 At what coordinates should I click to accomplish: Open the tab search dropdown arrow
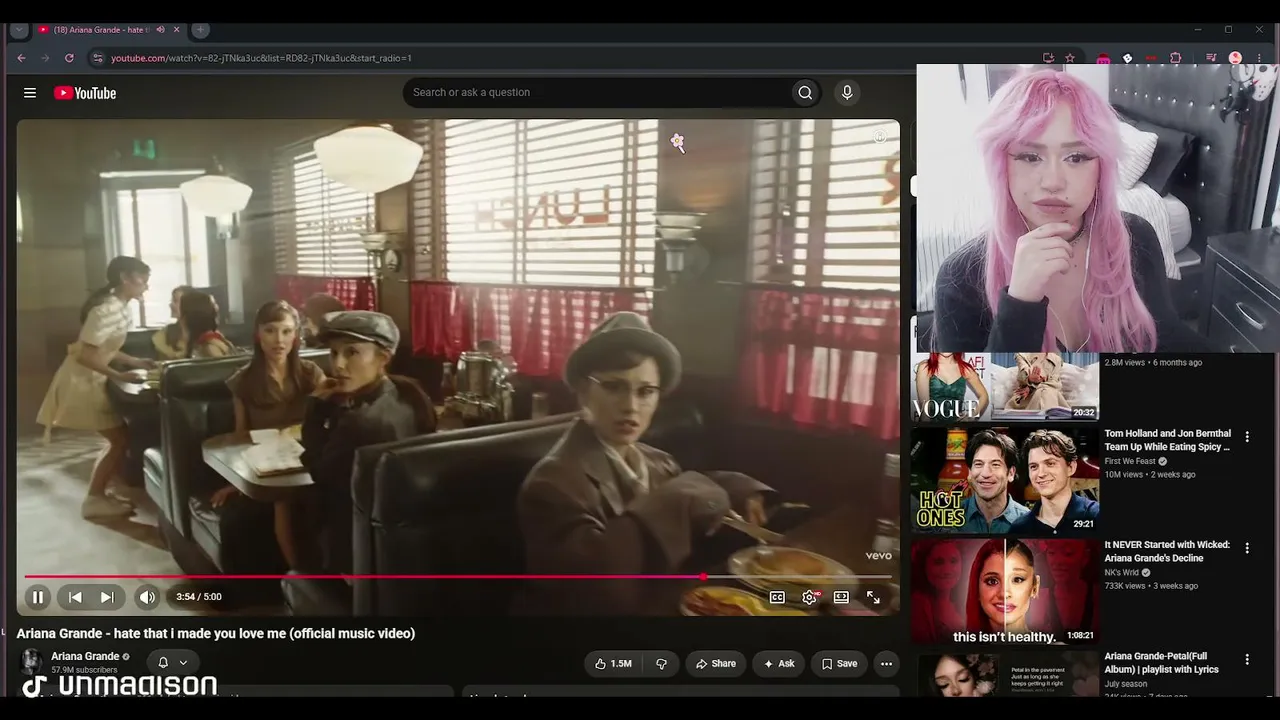[19, 30]
